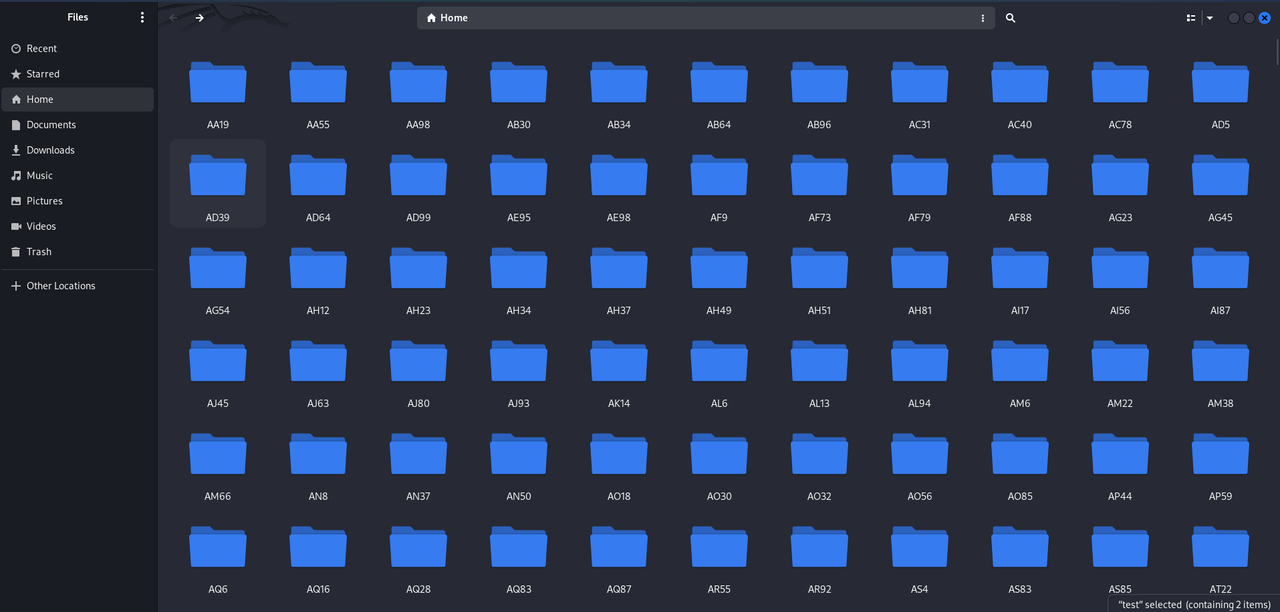Select the AA55 folder icon
This screenshot has width=1280, height=612.
pos(318,82)
